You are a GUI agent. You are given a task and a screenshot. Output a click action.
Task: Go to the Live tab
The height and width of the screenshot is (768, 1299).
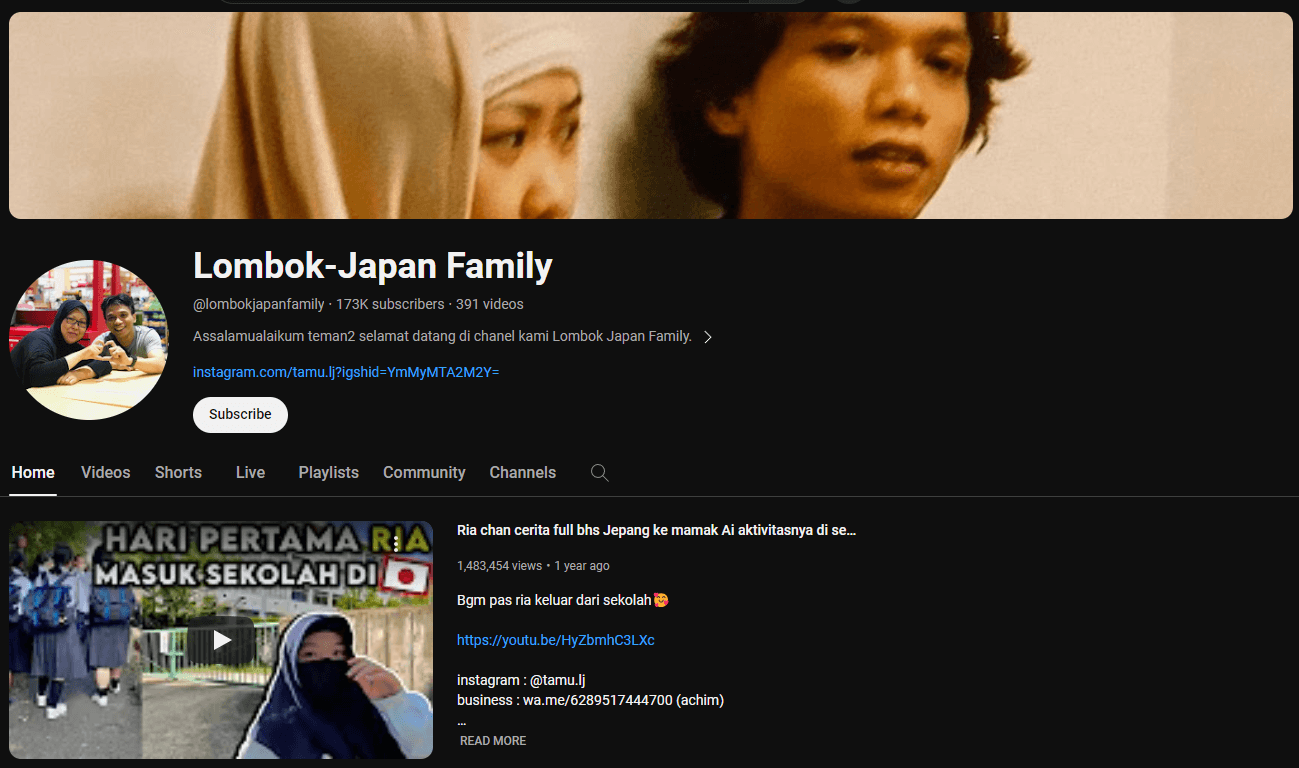point(250,472)
